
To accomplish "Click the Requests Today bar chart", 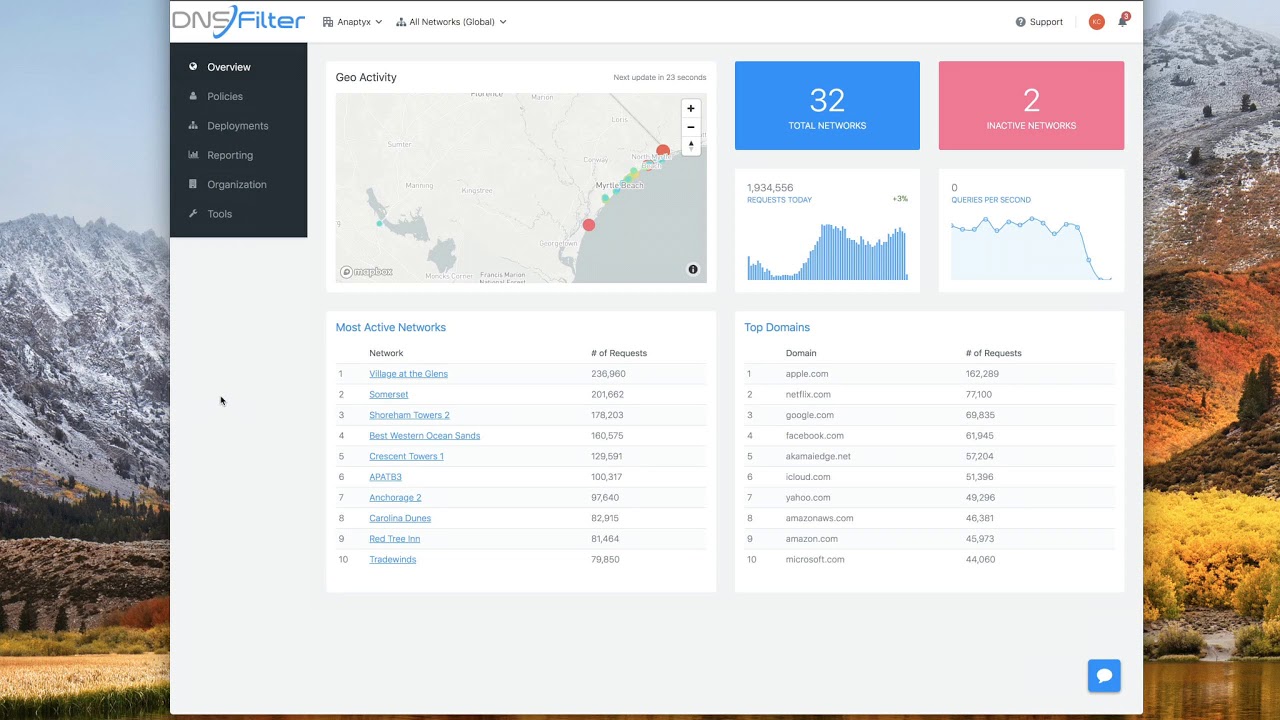I will pos(827,252).
